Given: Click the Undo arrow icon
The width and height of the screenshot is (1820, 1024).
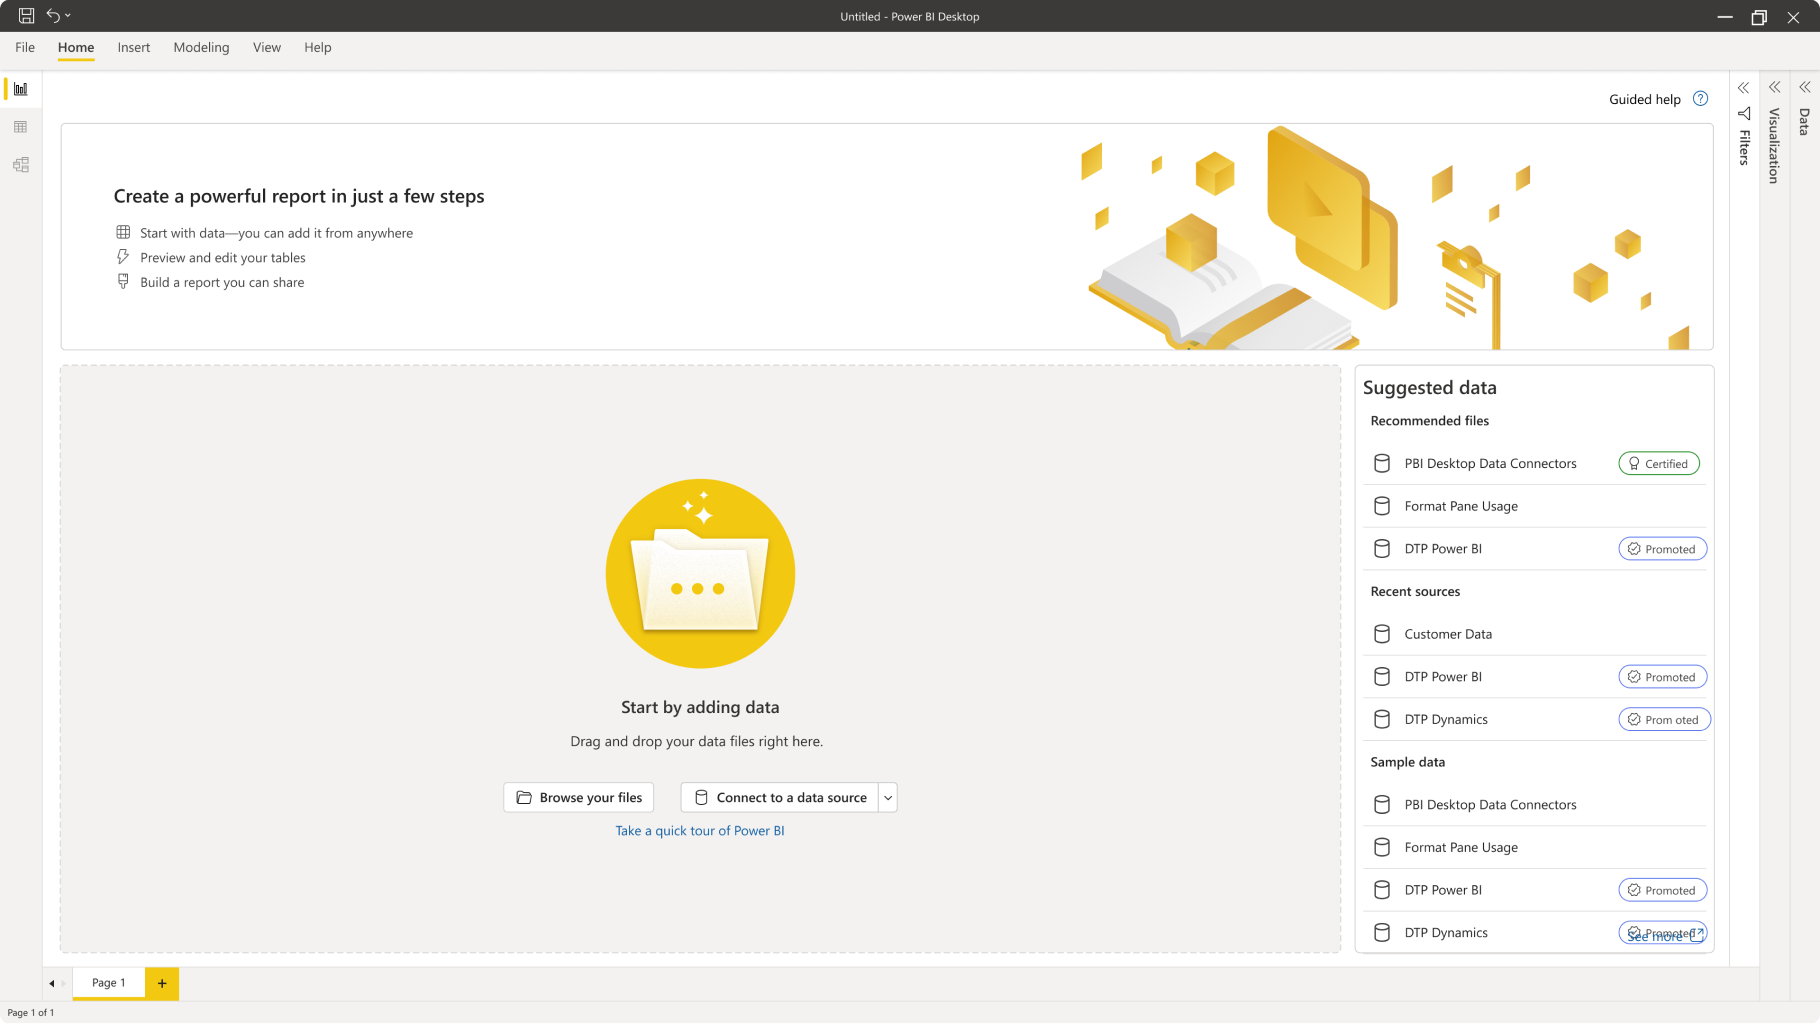Looking at the screenshot, I should click(x=52, y=16).
